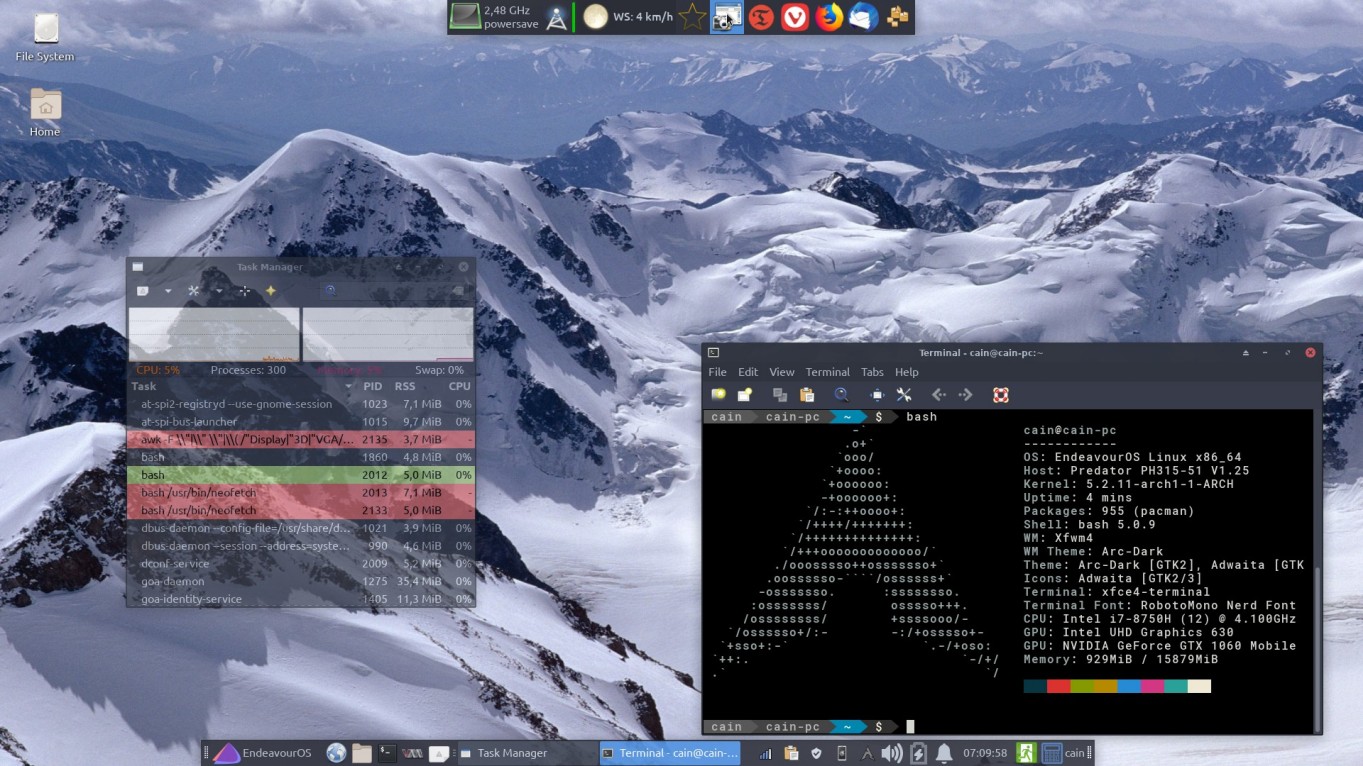Click Task Manager crosshair identify-window icon

244,291
